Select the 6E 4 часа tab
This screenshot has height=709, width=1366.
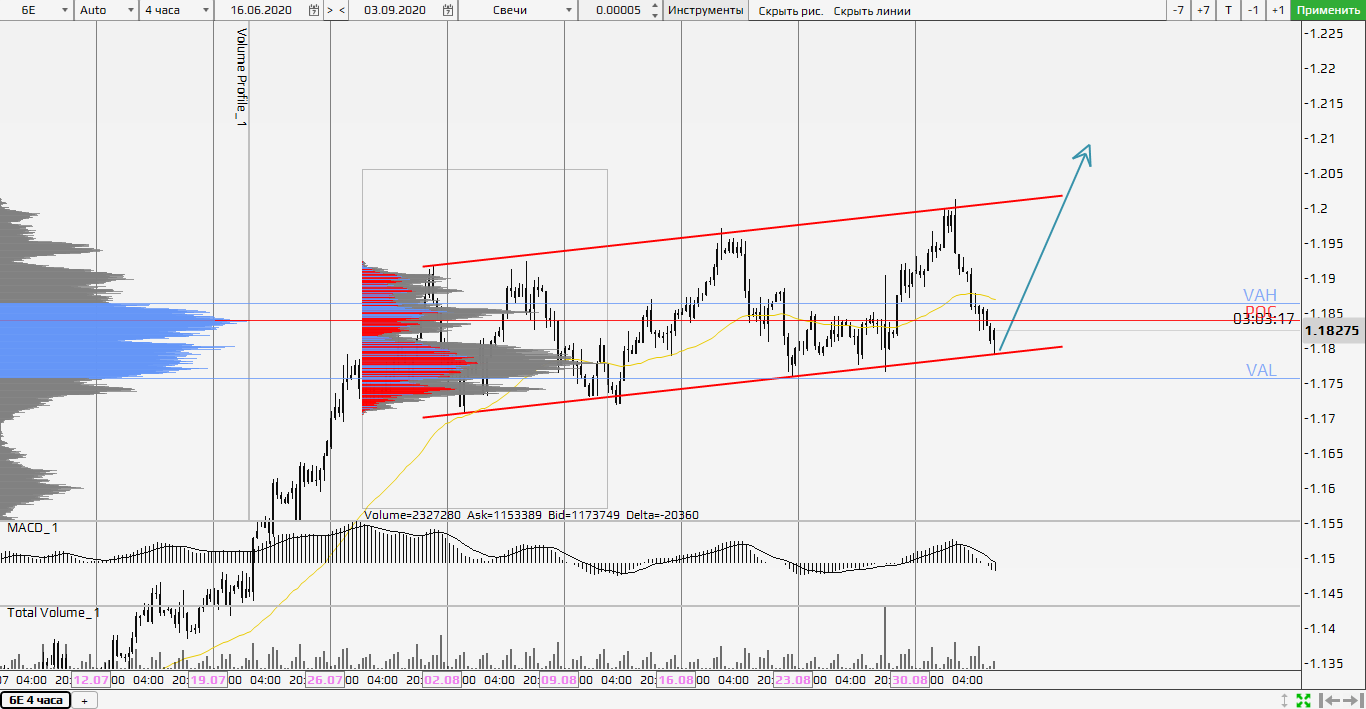(36, 700)
